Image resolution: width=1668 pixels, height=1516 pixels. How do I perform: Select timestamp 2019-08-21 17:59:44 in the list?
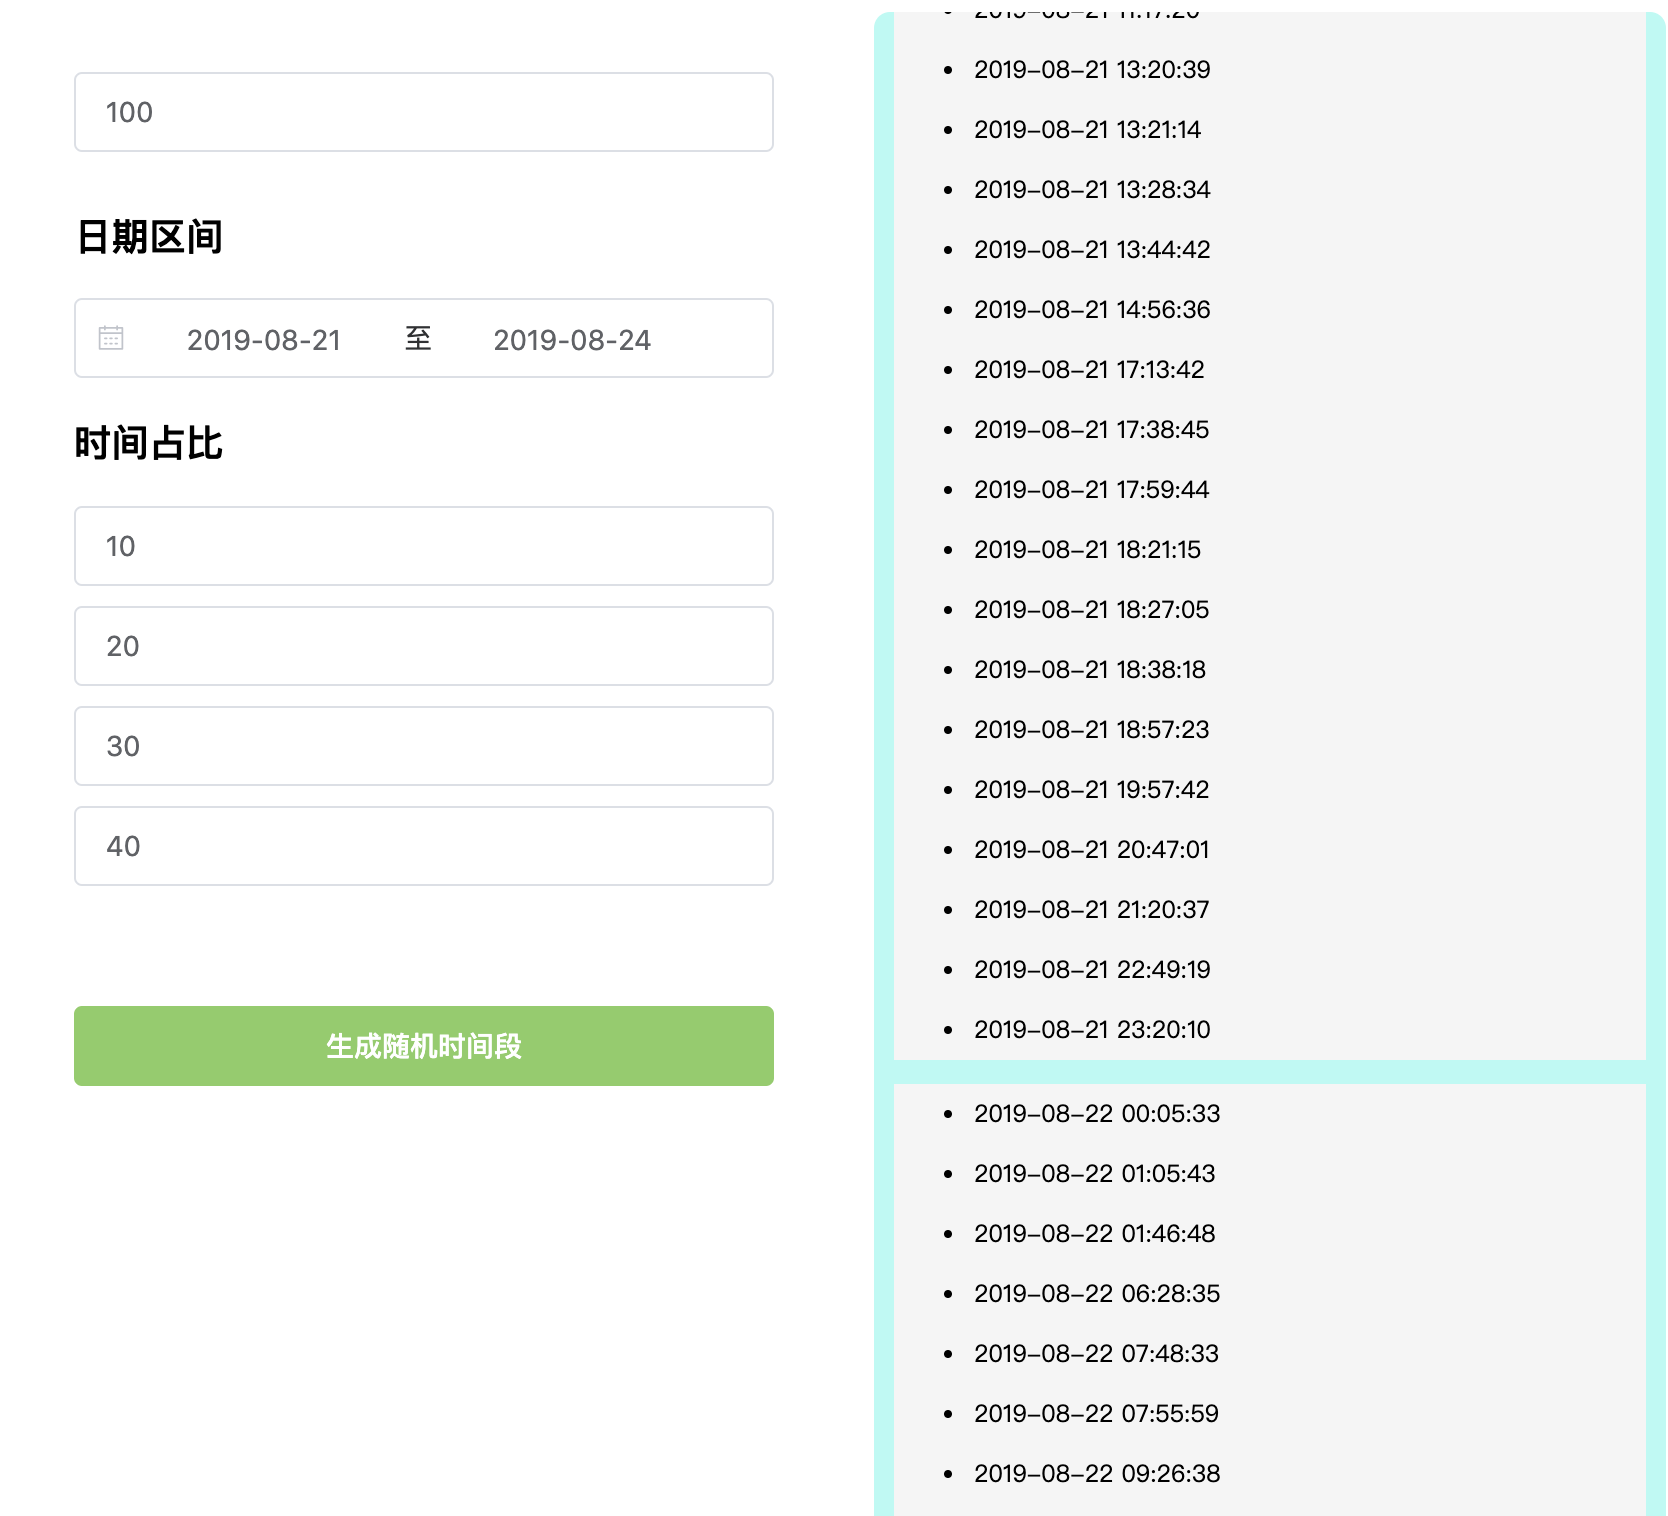(x=1091, y=490)
